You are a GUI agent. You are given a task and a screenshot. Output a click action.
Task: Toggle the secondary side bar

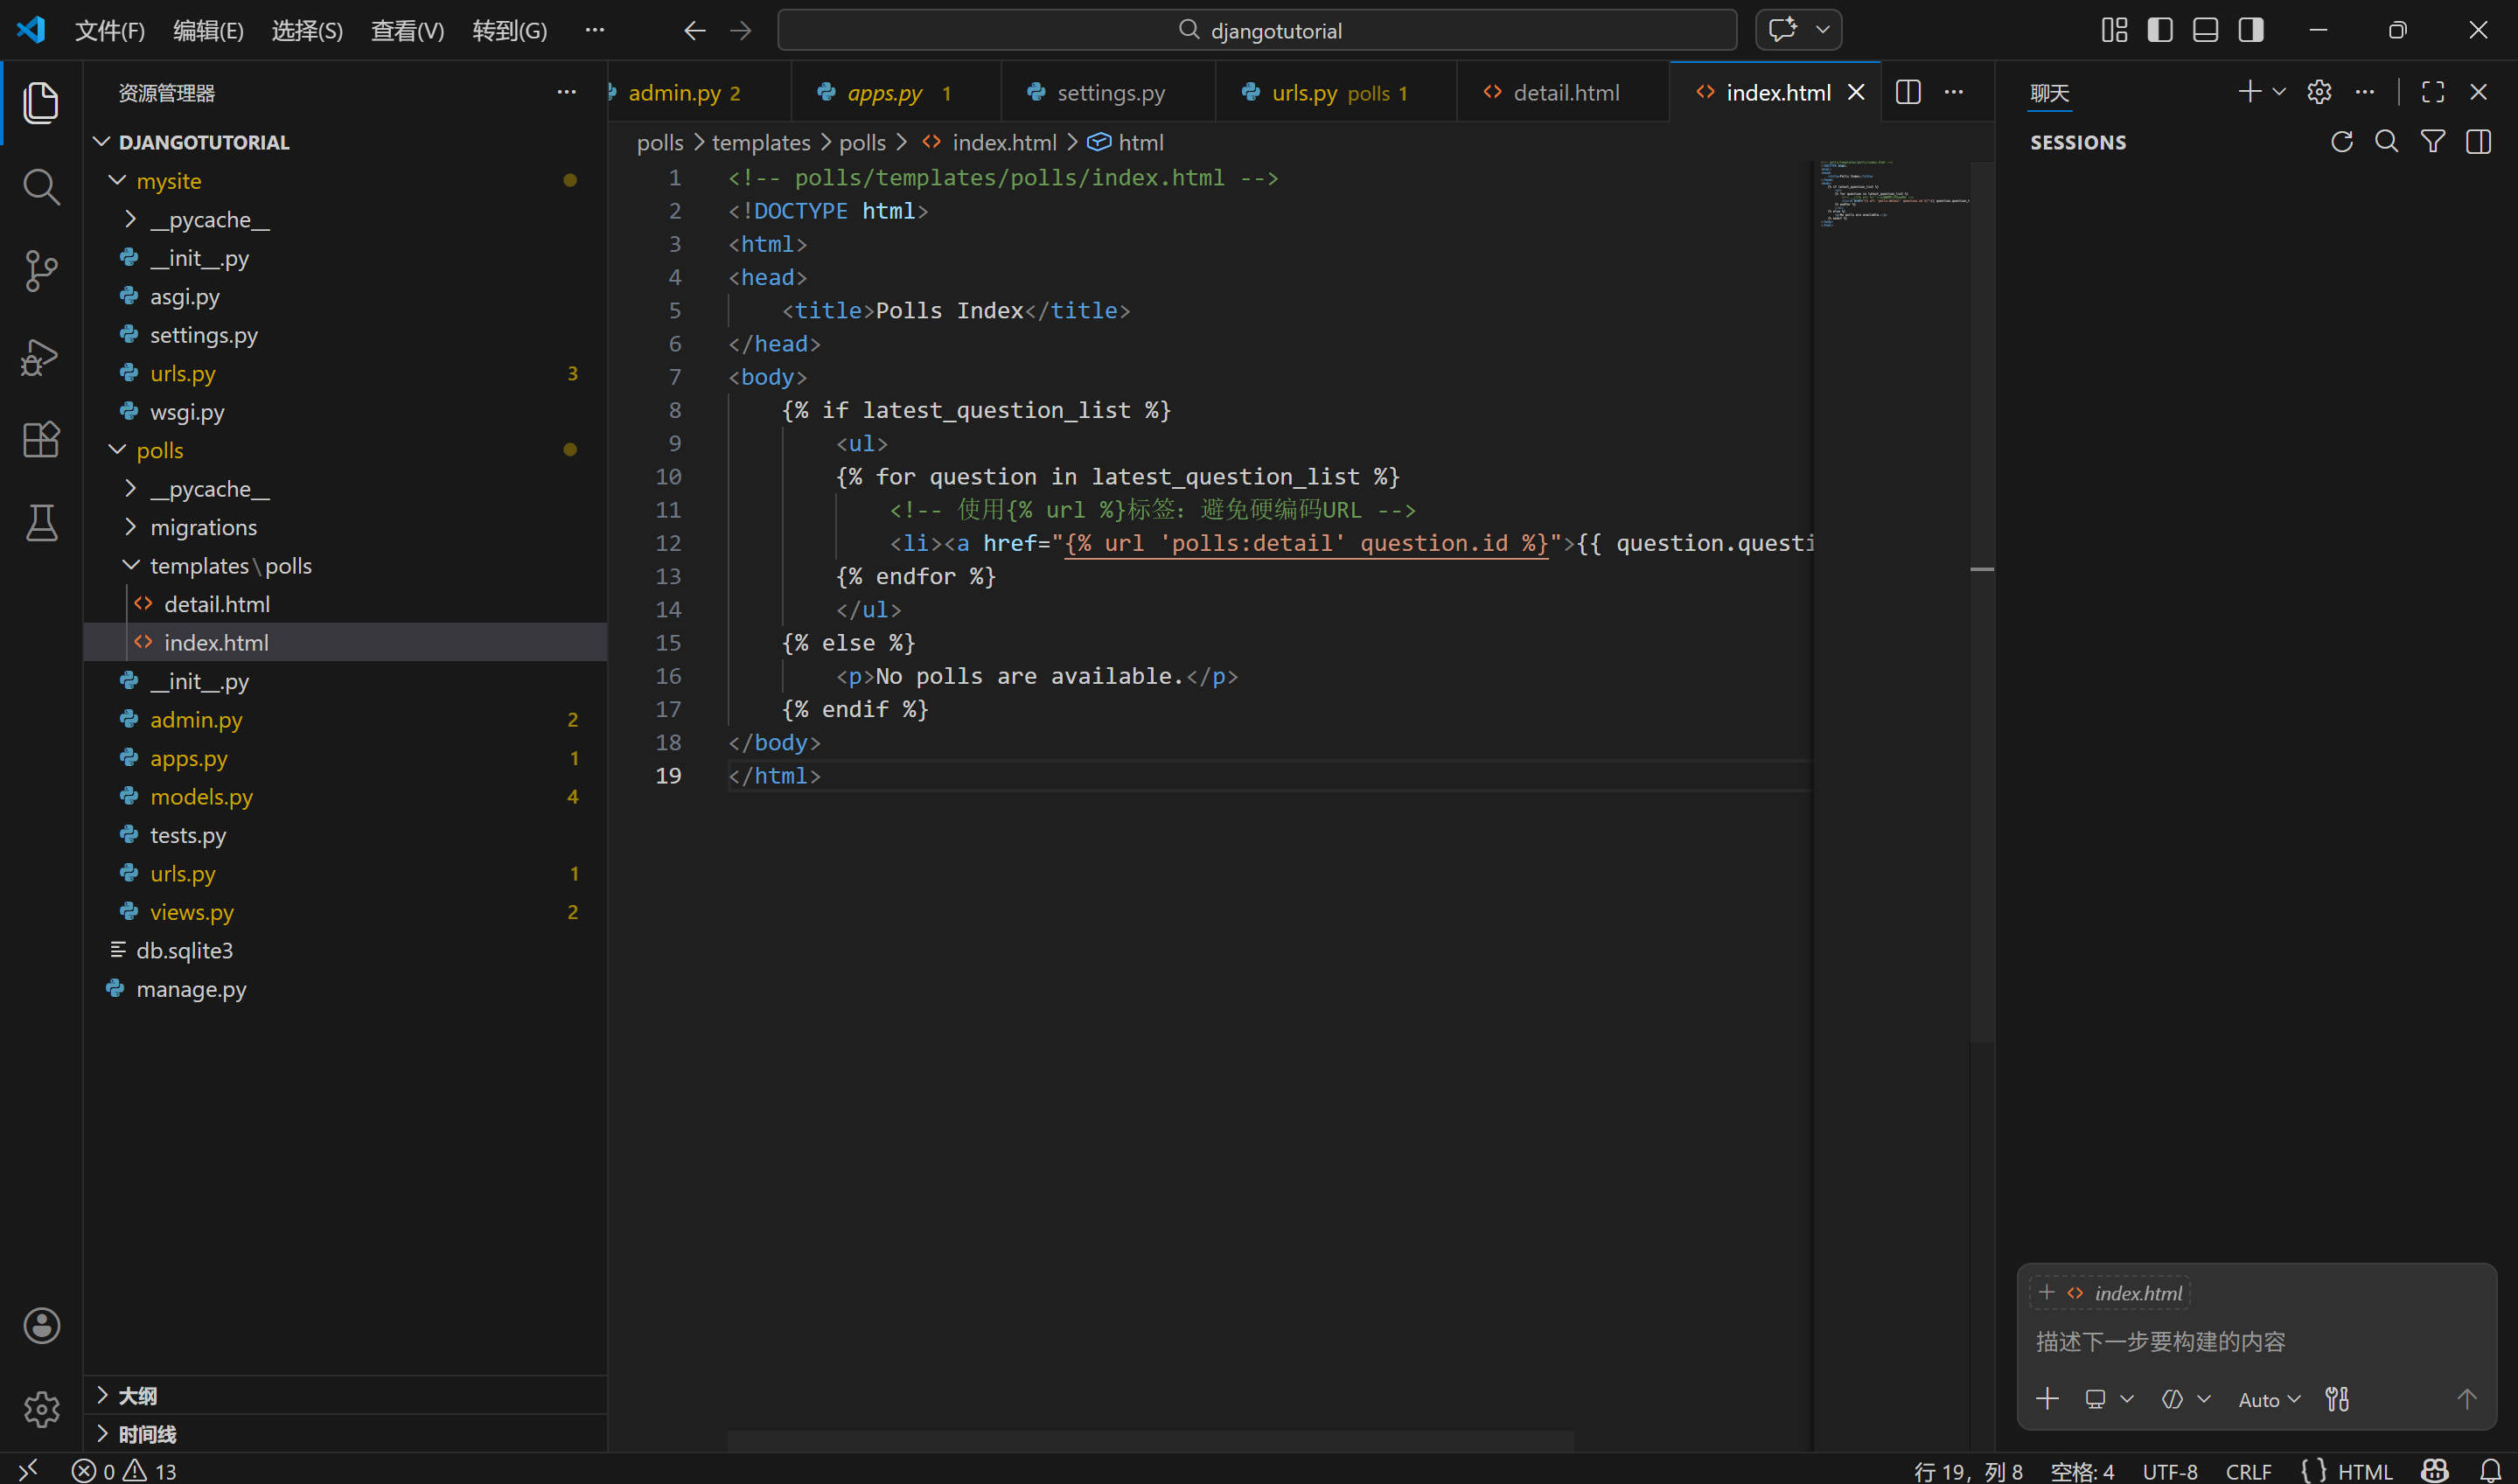[x=2250, y=30]
